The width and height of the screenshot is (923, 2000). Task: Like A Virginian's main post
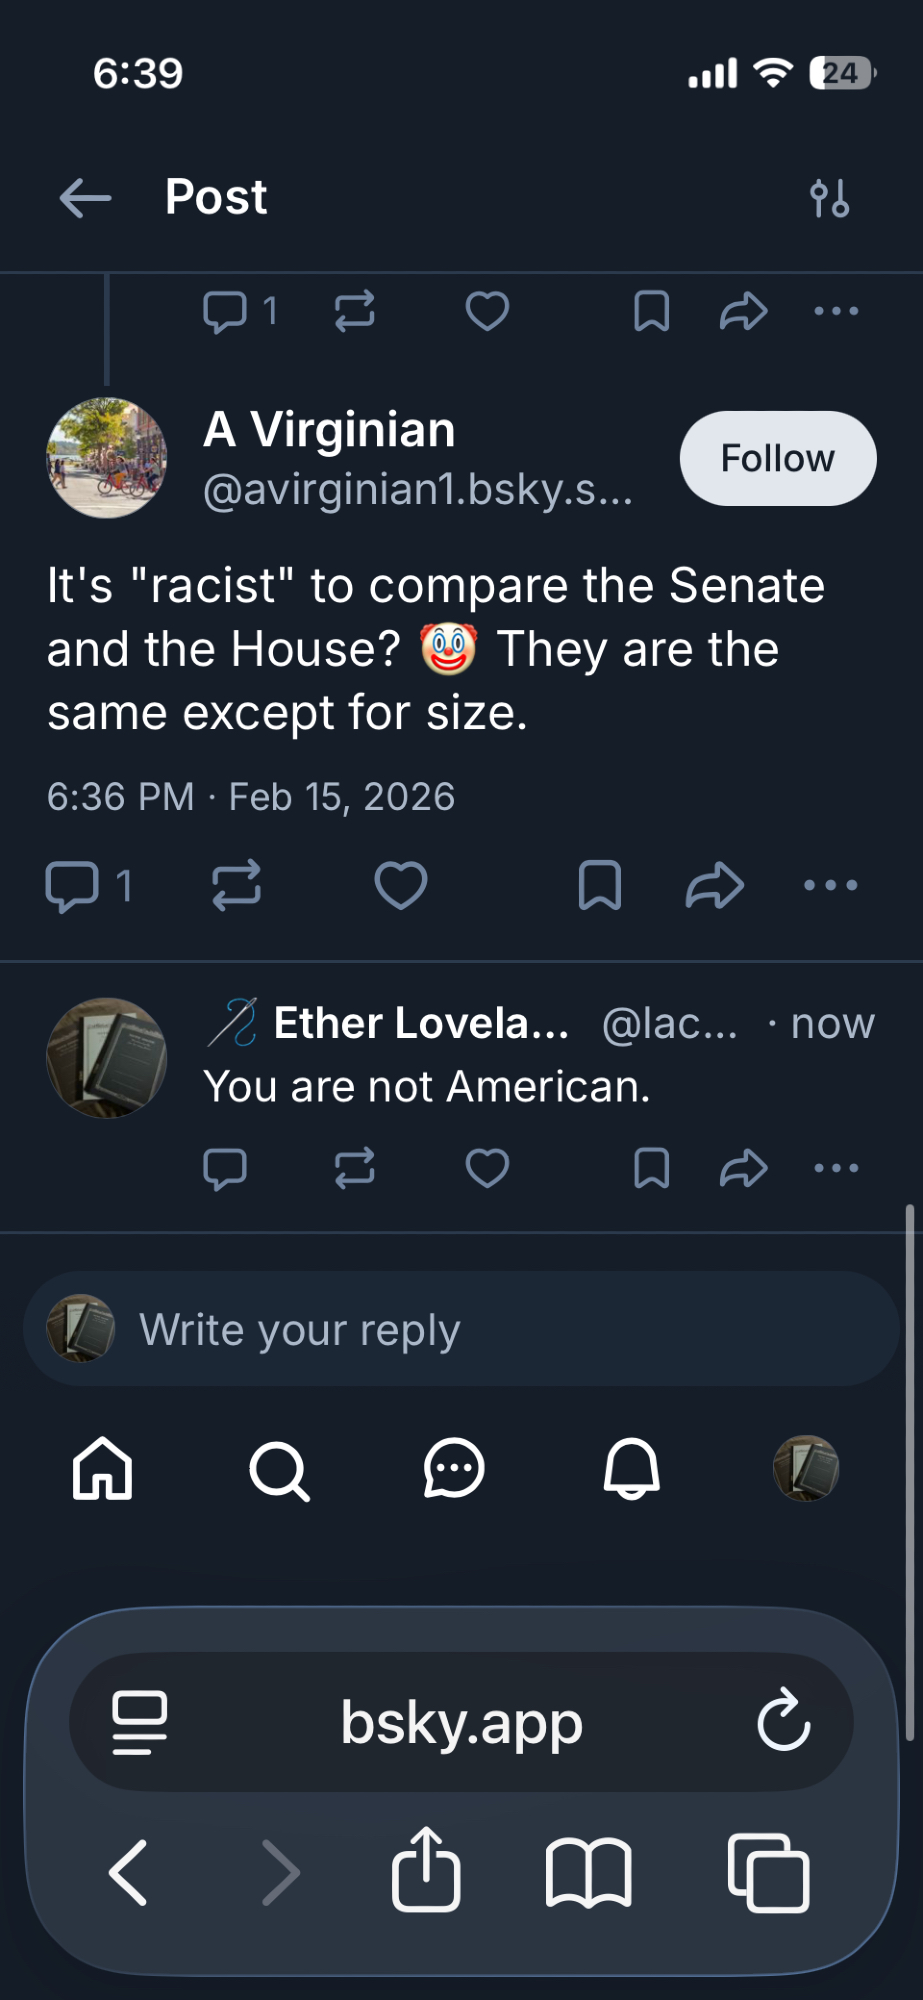(x=401, y=885)
